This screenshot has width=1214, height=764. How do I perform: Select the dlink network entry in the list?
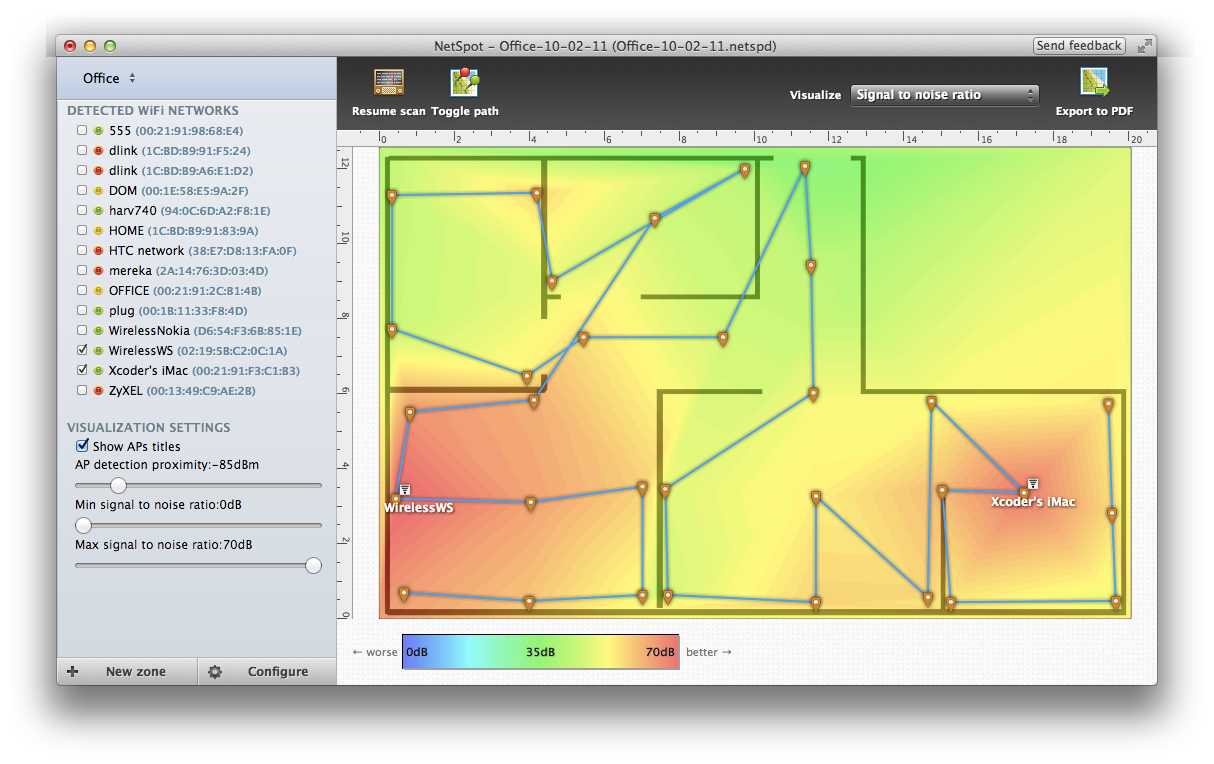pos(122,150)
